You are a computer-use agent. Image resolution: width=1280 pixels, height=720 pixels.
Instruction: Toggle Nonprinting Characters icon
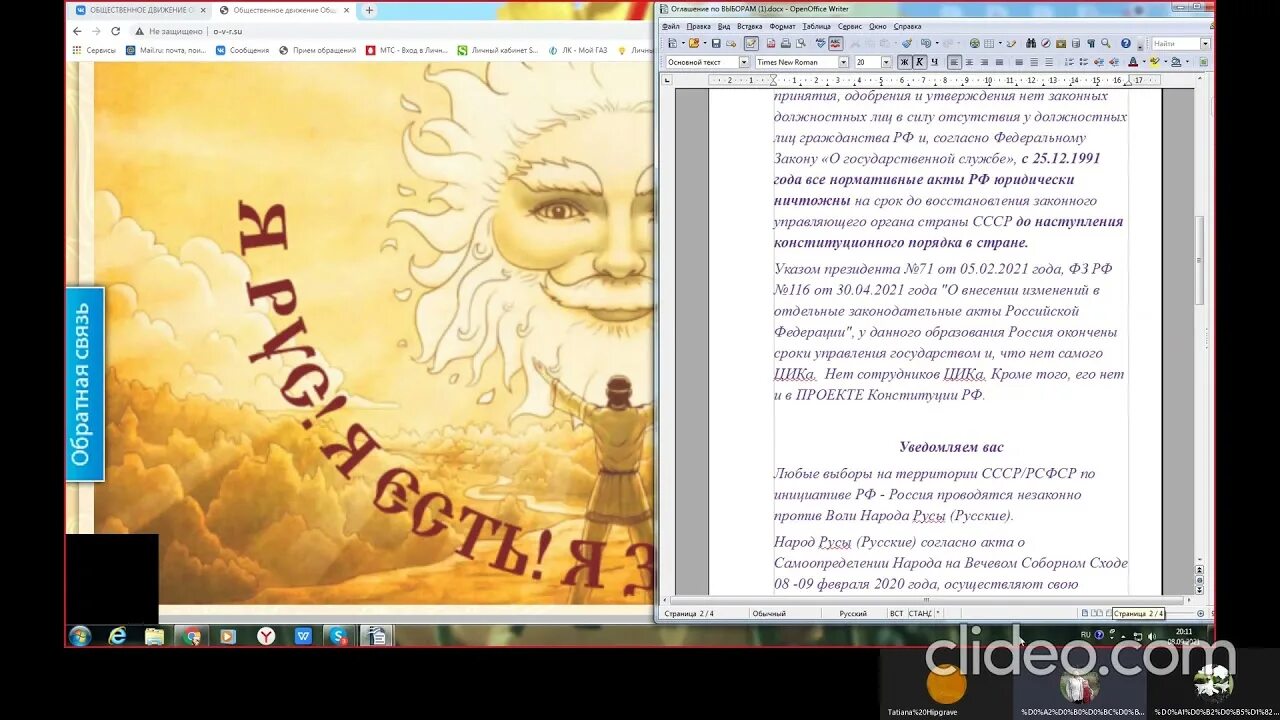pyautogui.click(x=1091, y=43)
